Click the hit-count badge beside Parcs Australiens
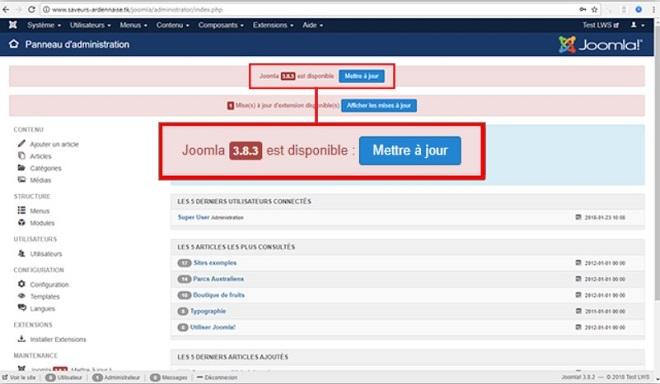 (x=184, y=279)
